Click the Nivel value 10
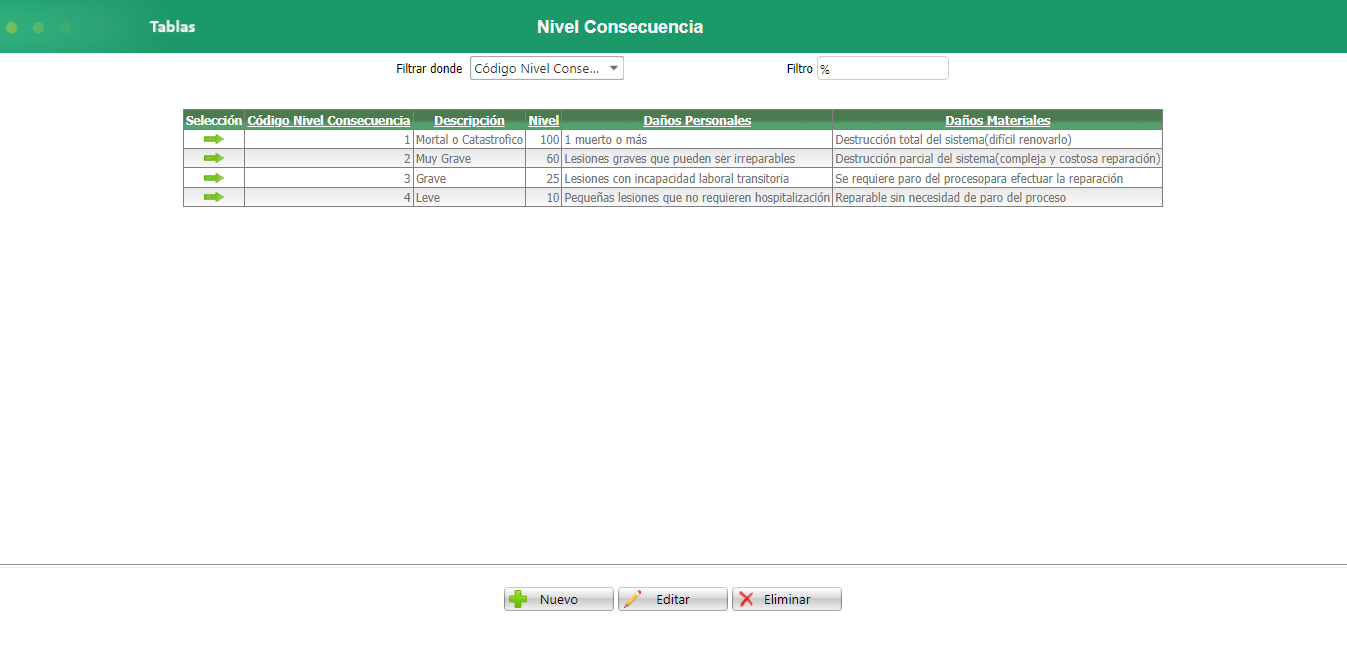The height and width of the screenshot is (657, 1347). 543,198
